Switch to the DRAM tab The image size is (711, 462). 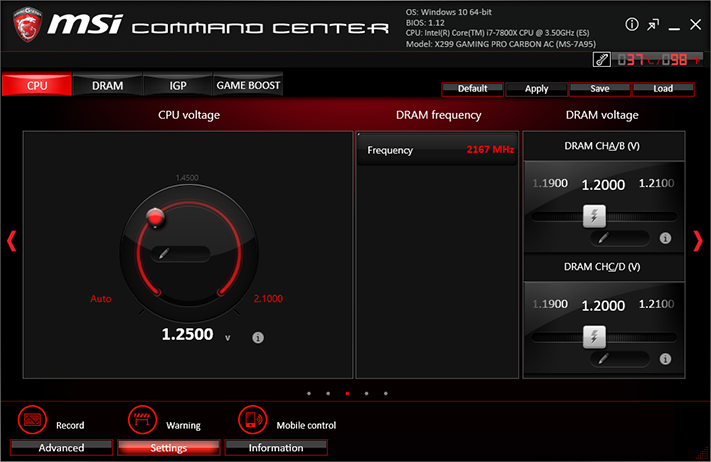[107, 85]
